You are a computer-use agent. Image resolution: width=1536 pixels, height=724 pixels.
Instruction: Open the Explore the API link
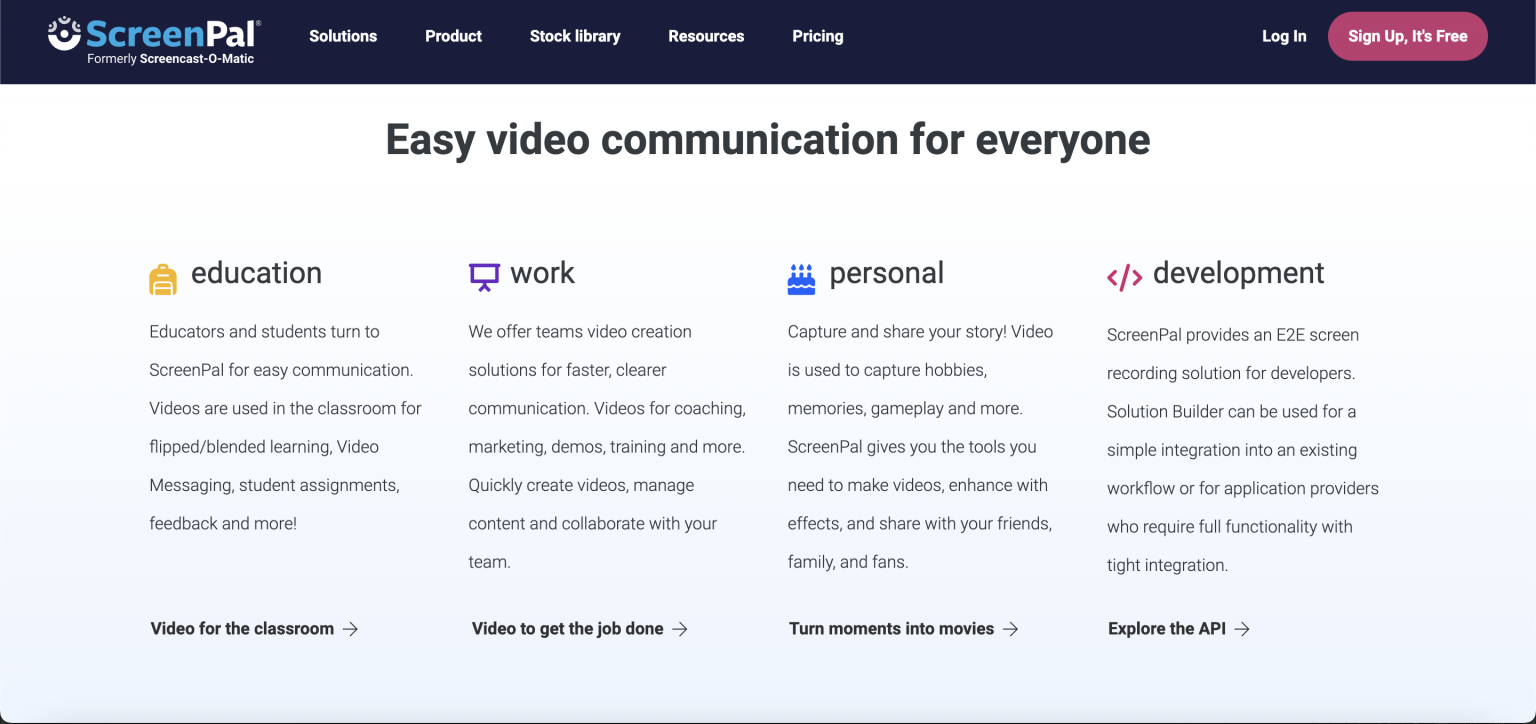[x=1166, y=628]
